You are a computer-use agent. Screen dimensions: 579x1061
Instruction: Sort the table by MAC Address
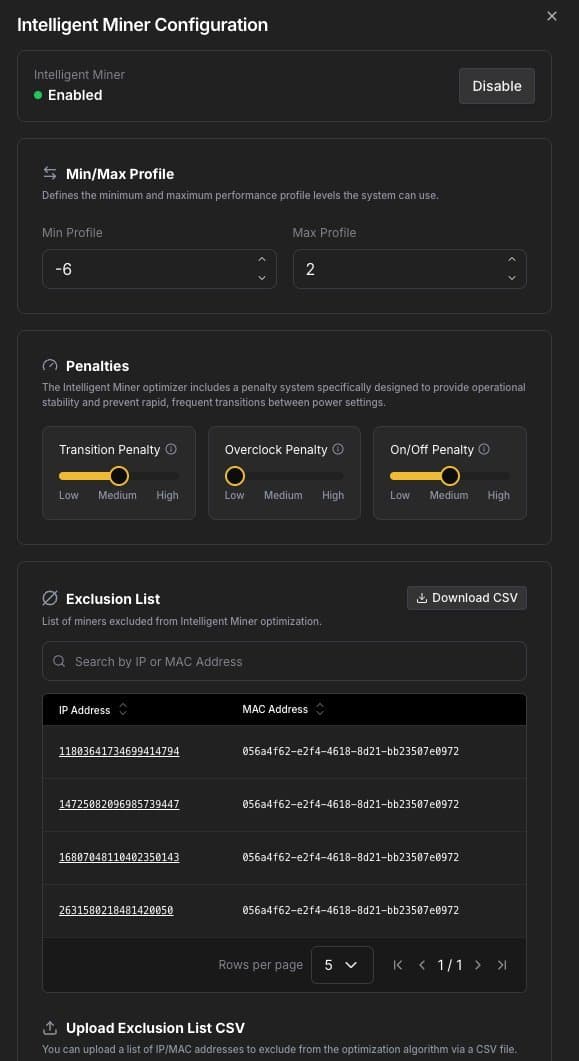tap(320, 709)
